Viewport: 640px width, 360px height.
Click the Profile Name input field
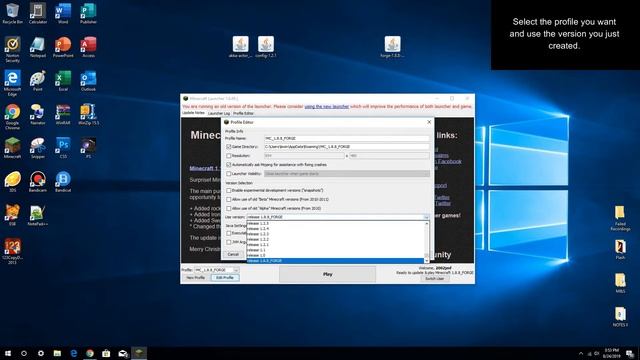[347, 138]
